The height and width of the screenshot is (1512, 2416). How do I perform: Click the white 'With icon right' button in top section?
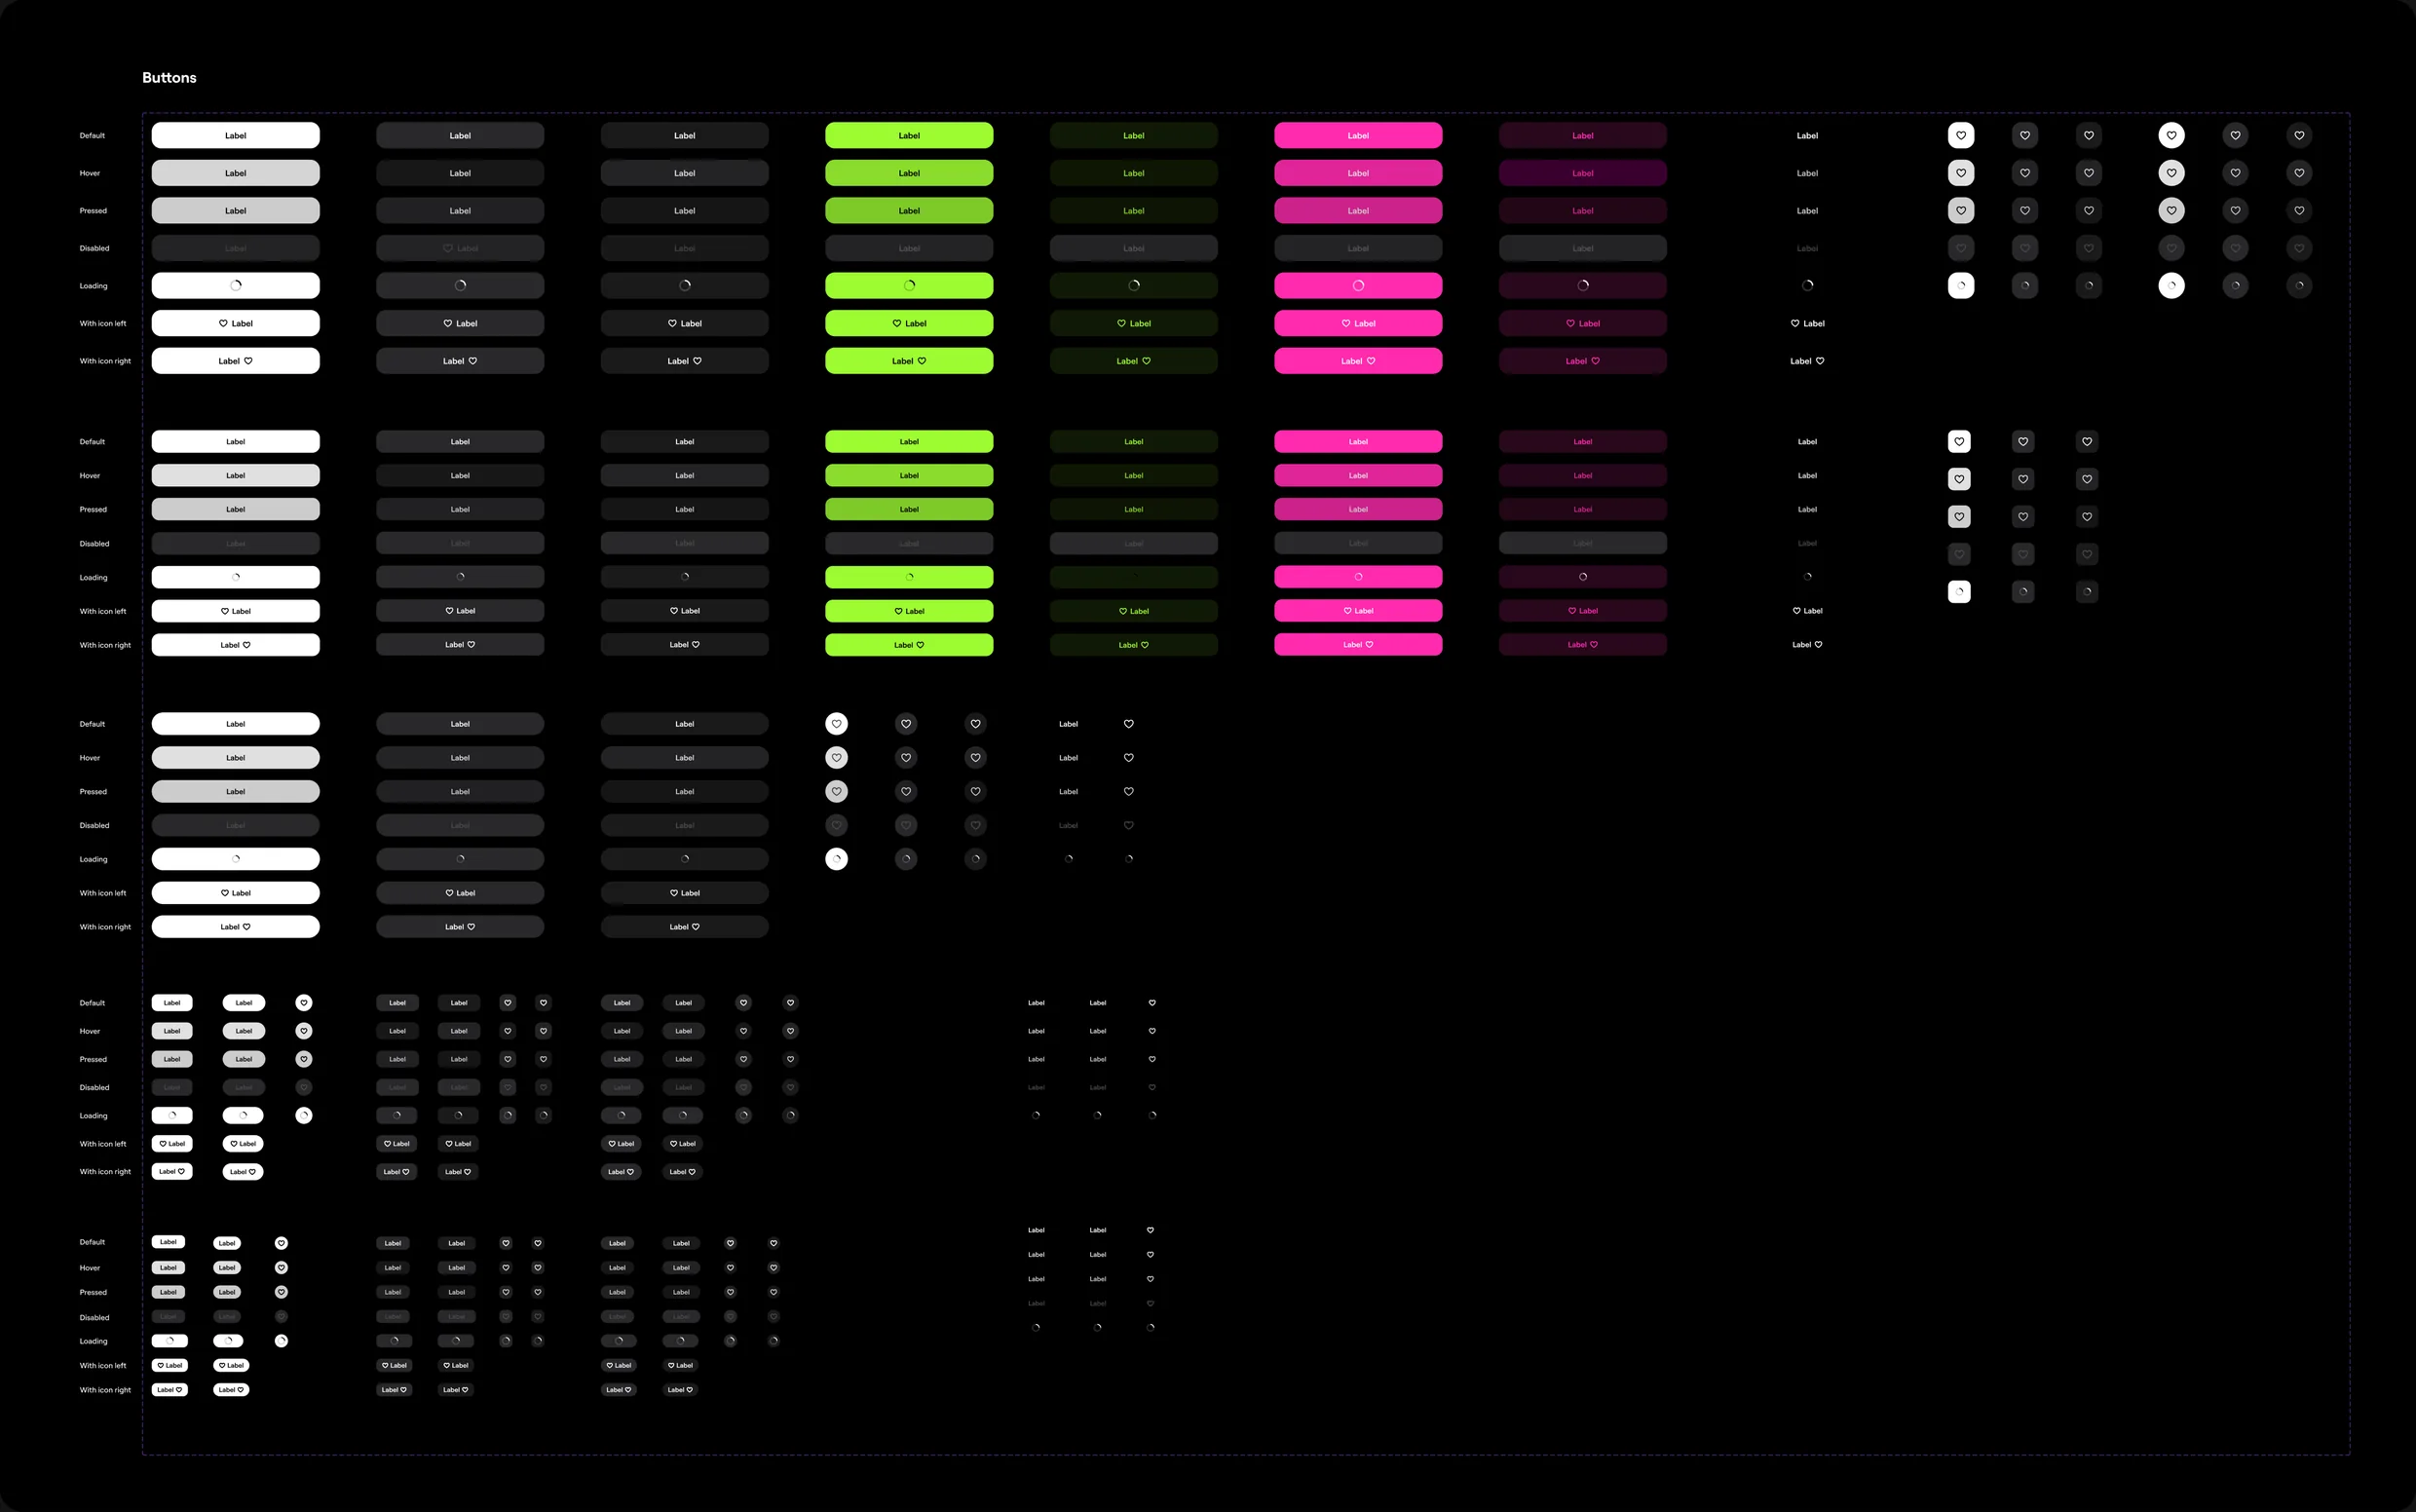[x=235, y=361]
